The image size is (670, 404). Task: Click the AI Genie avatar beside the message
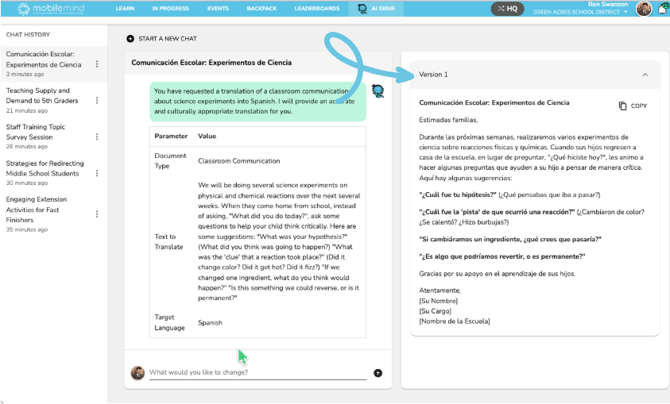378,91
